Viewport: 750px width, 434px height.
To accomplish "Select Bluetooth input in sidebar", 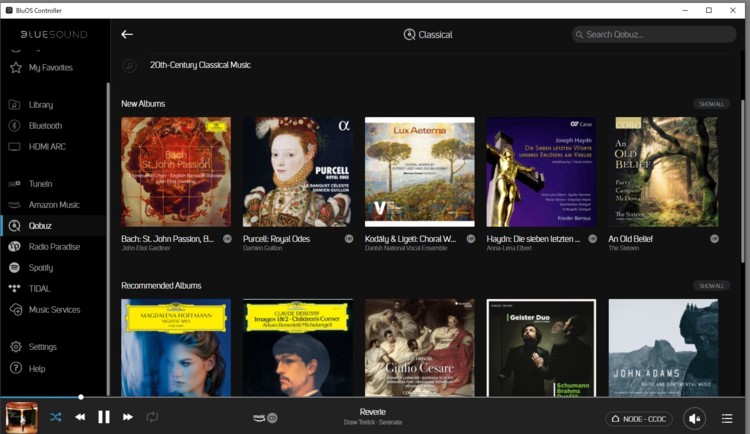I will point(45,126).
